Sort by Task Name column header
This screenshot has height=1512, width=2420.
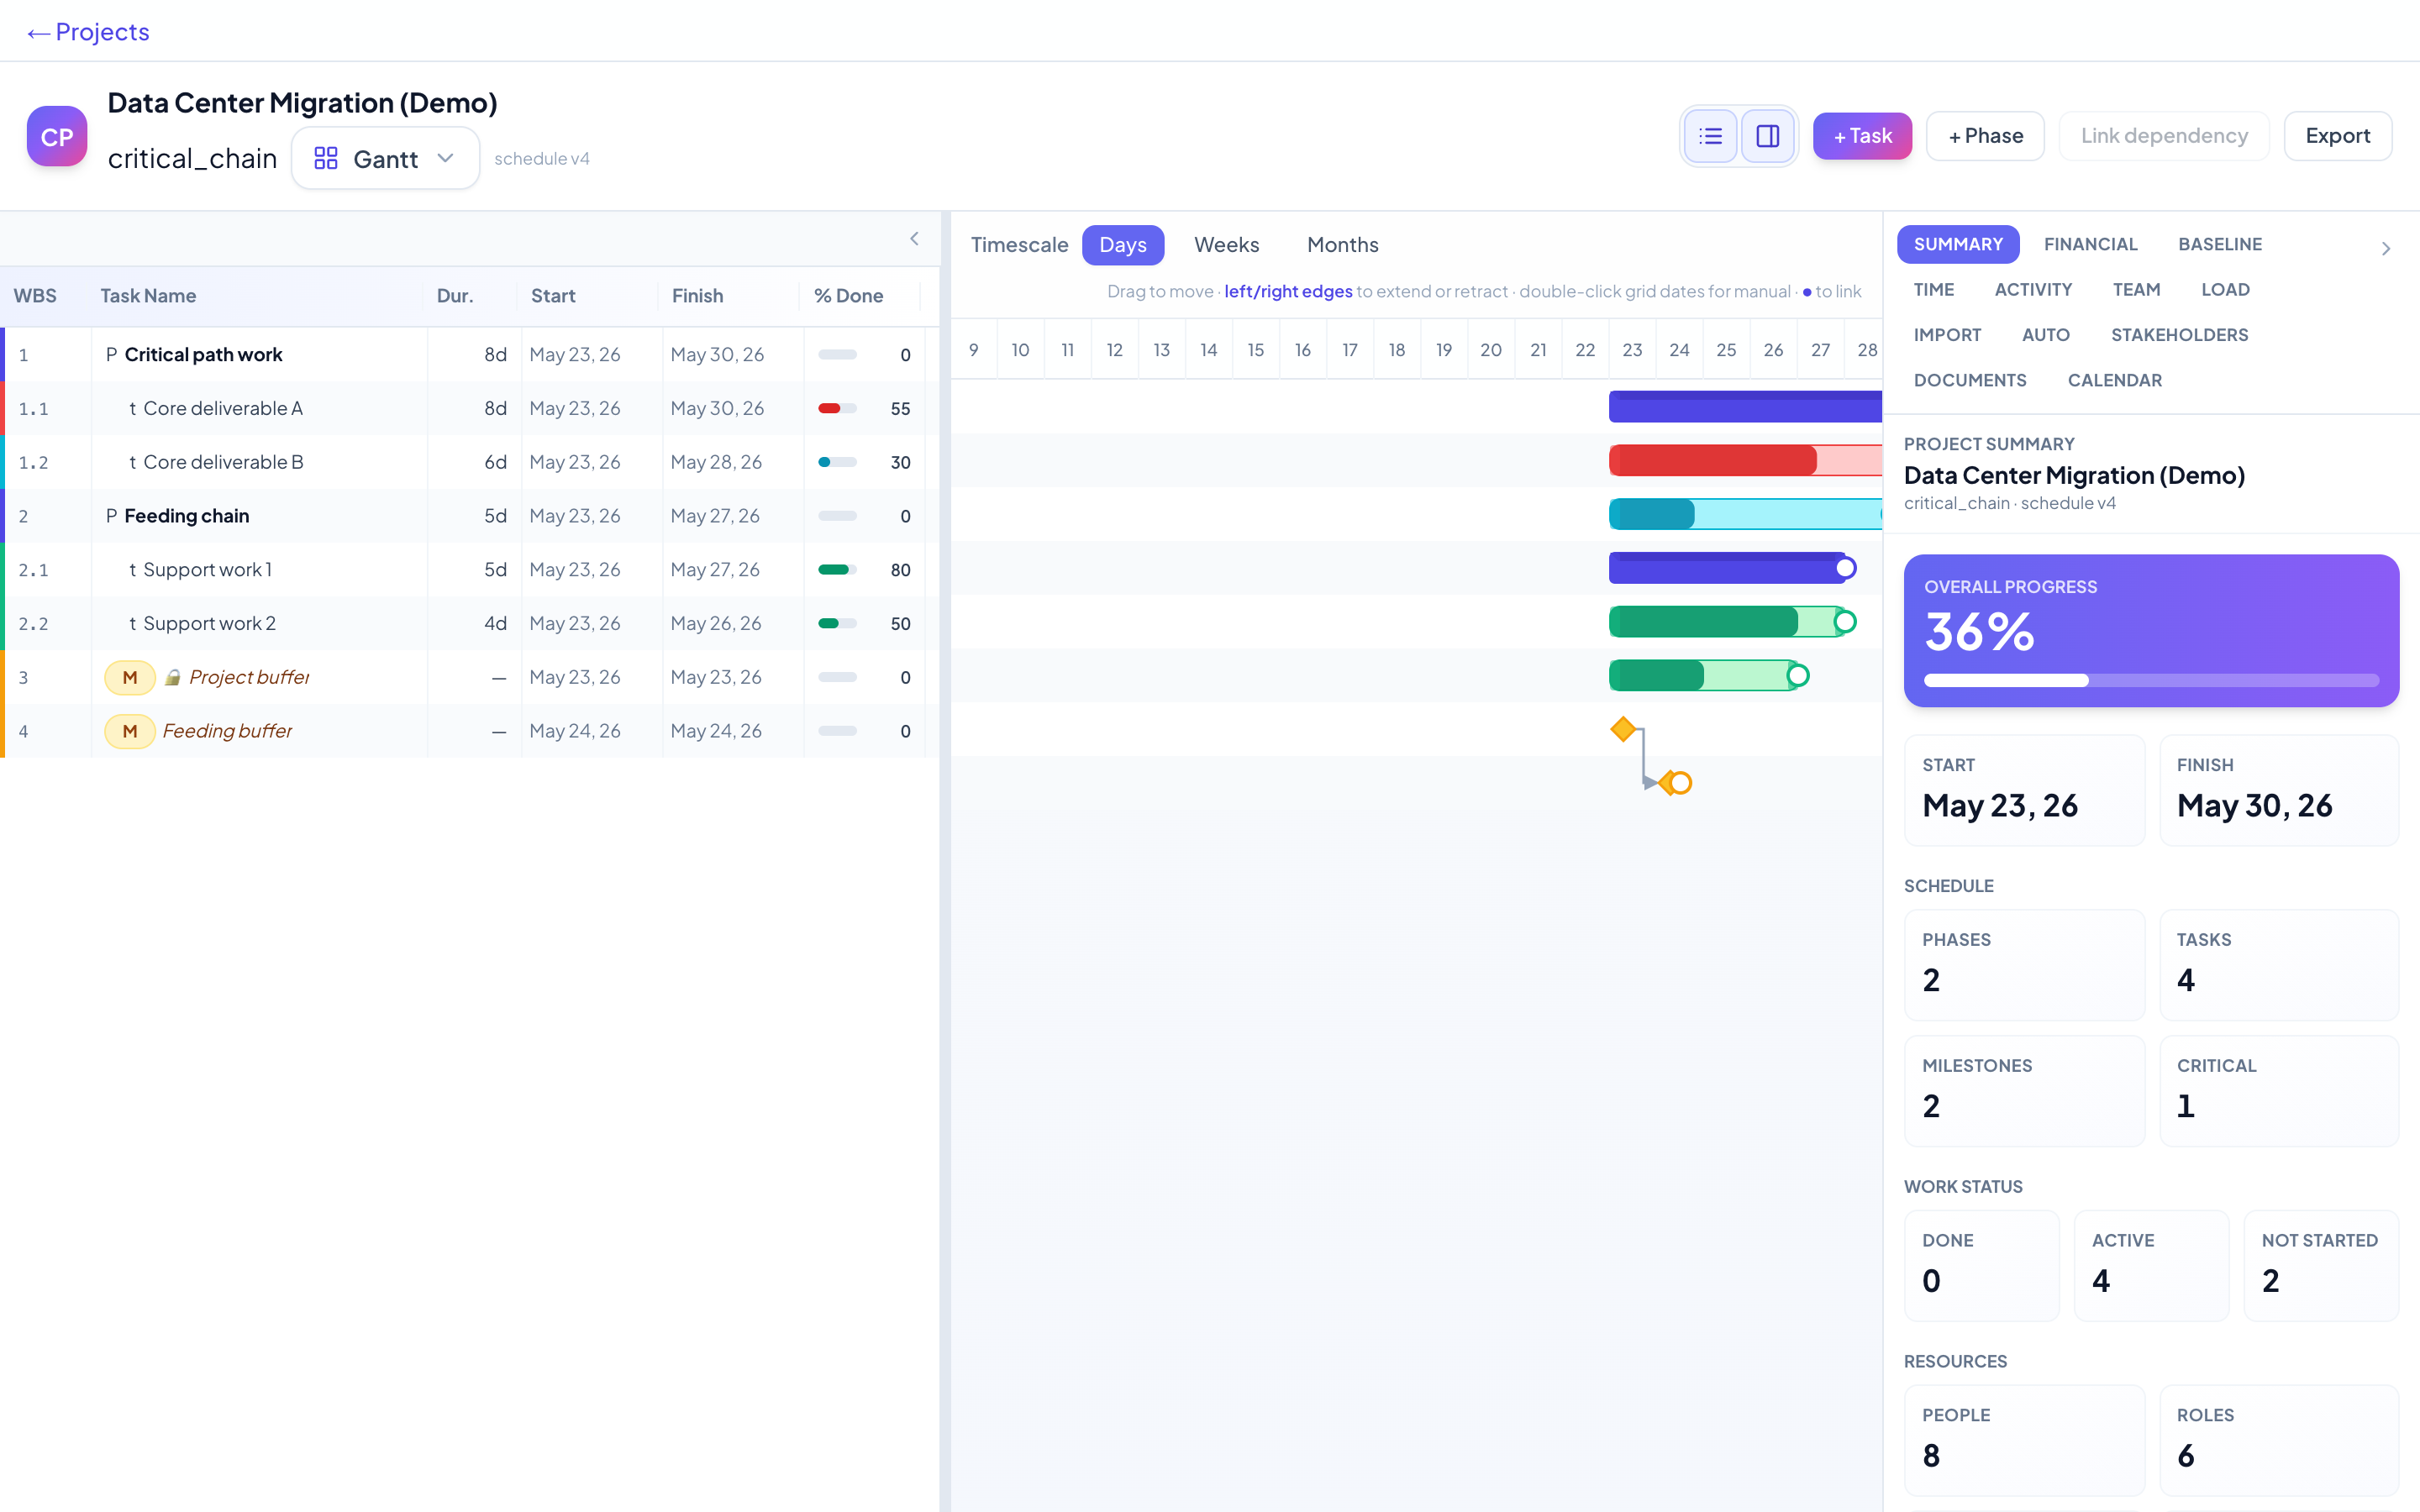(x=148, y=296)
